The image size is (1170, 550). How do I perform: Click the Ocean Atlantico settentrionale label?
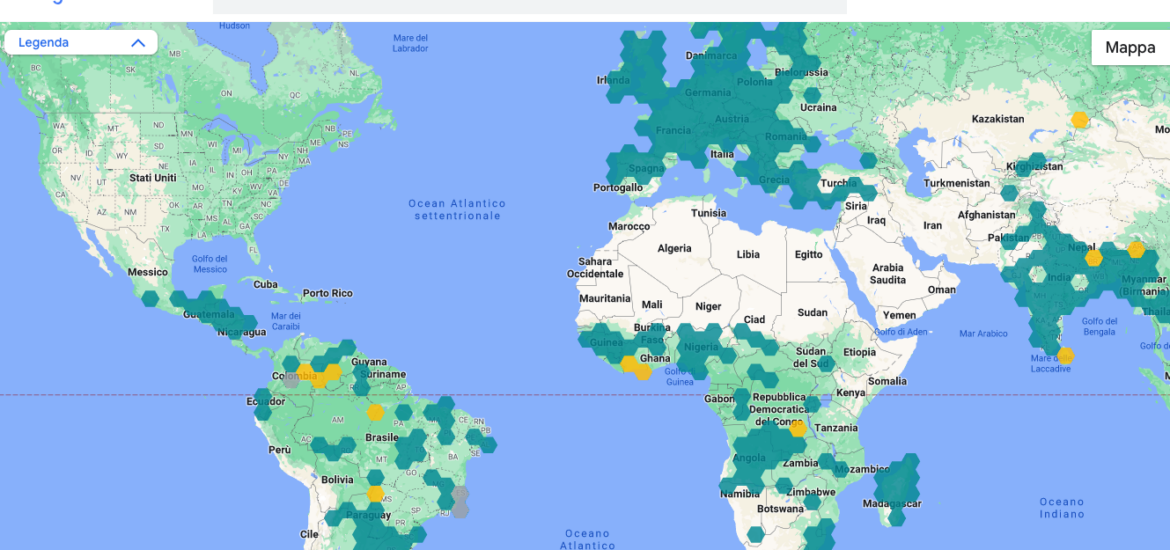[457, 210]
